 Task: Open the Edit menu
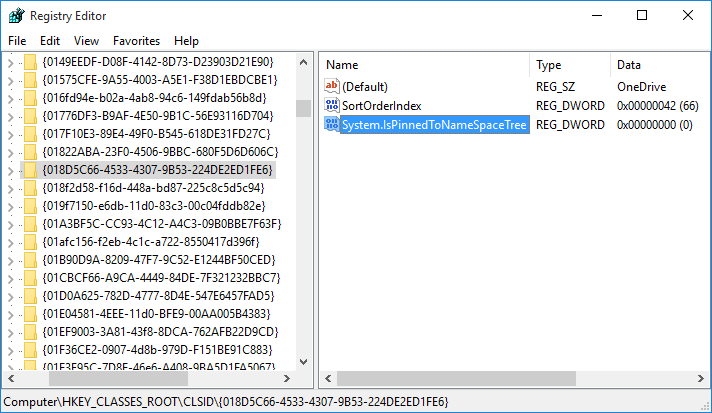click(50, 41)
